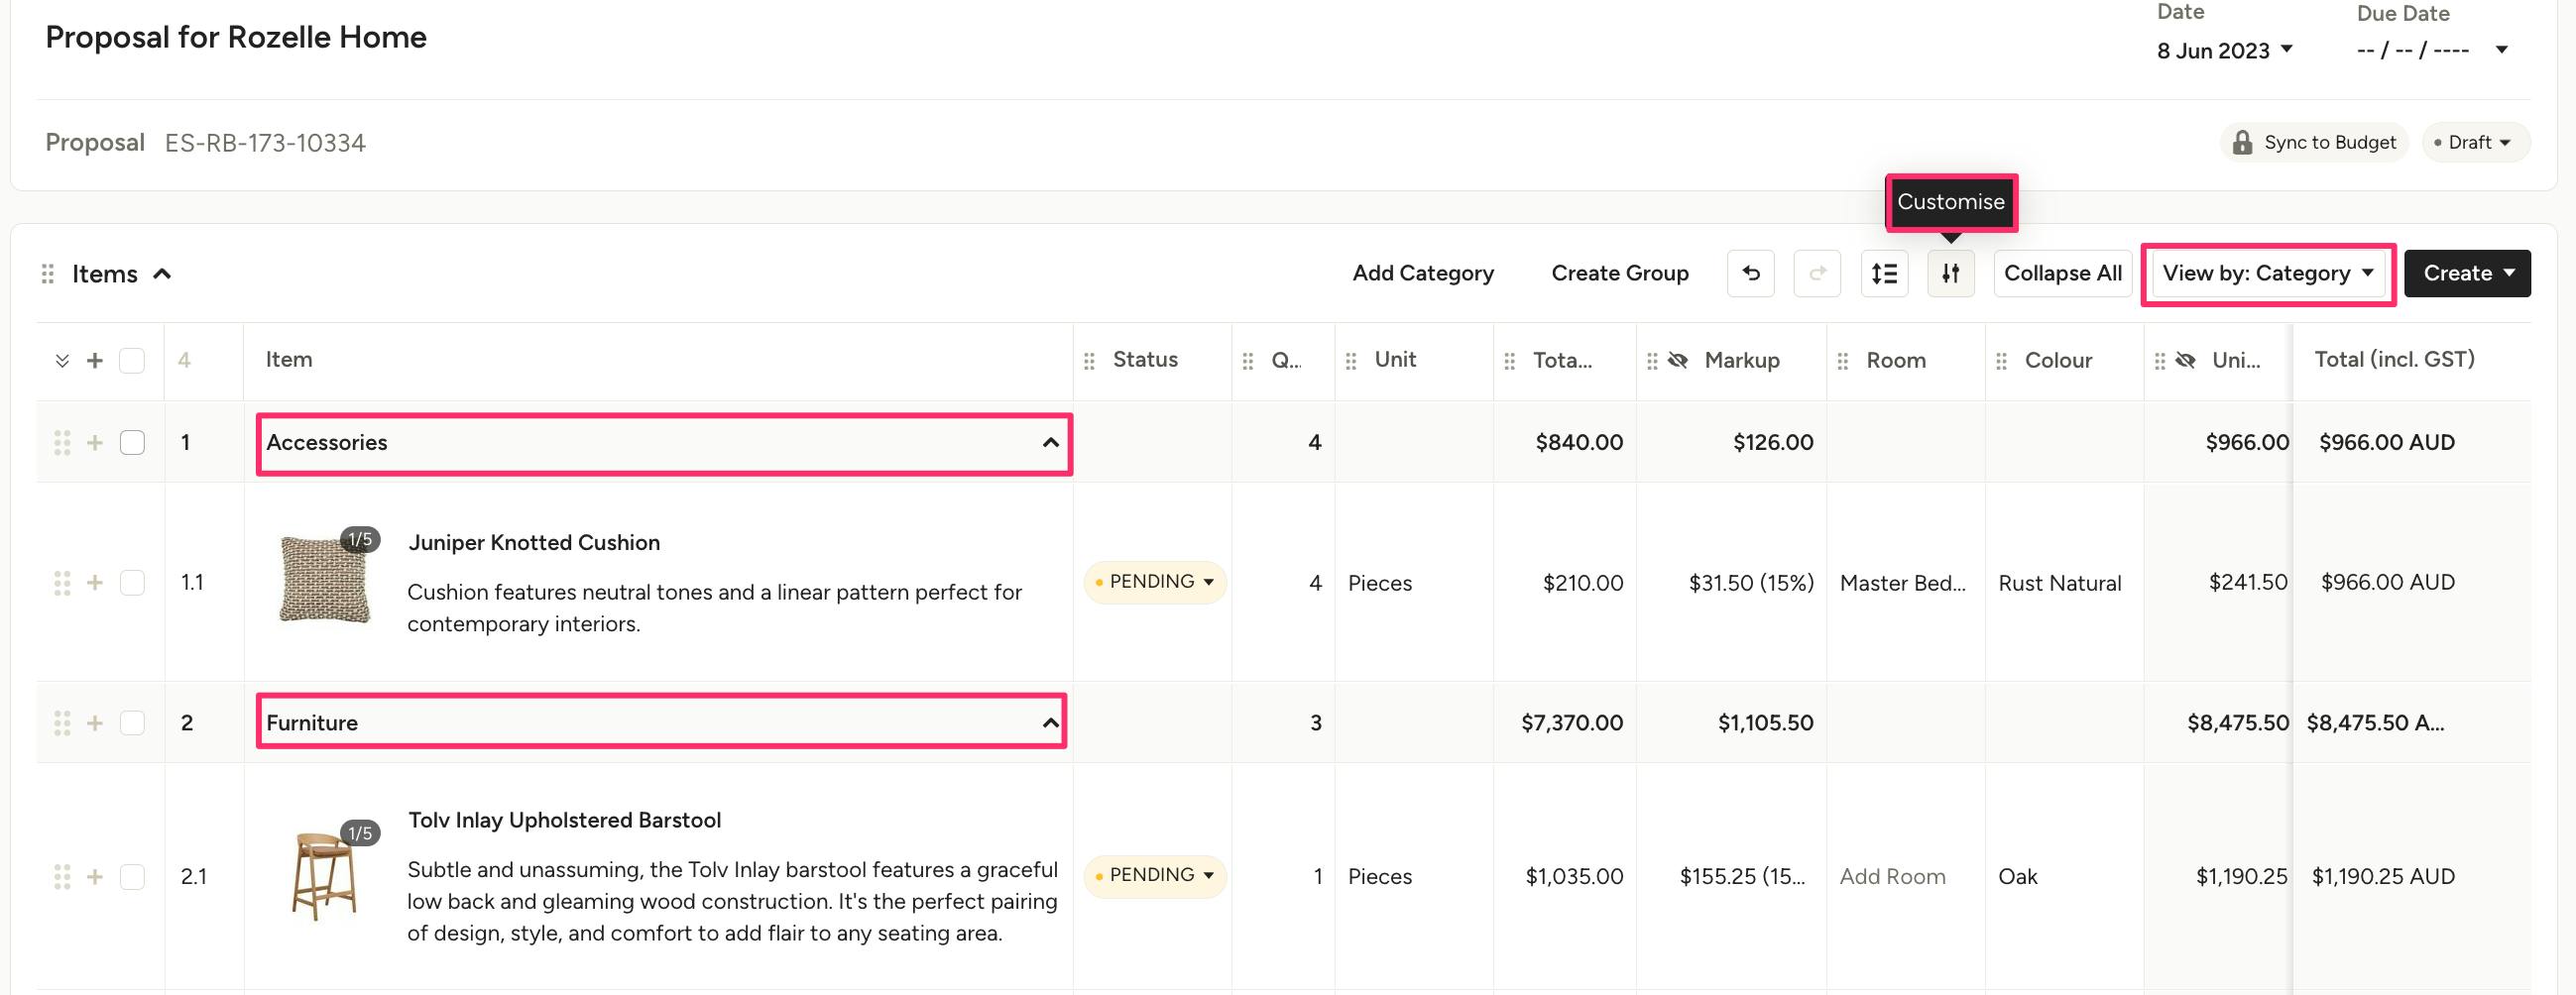Select all items with header checkbox
2576x995 pixels.
(132, 360)
